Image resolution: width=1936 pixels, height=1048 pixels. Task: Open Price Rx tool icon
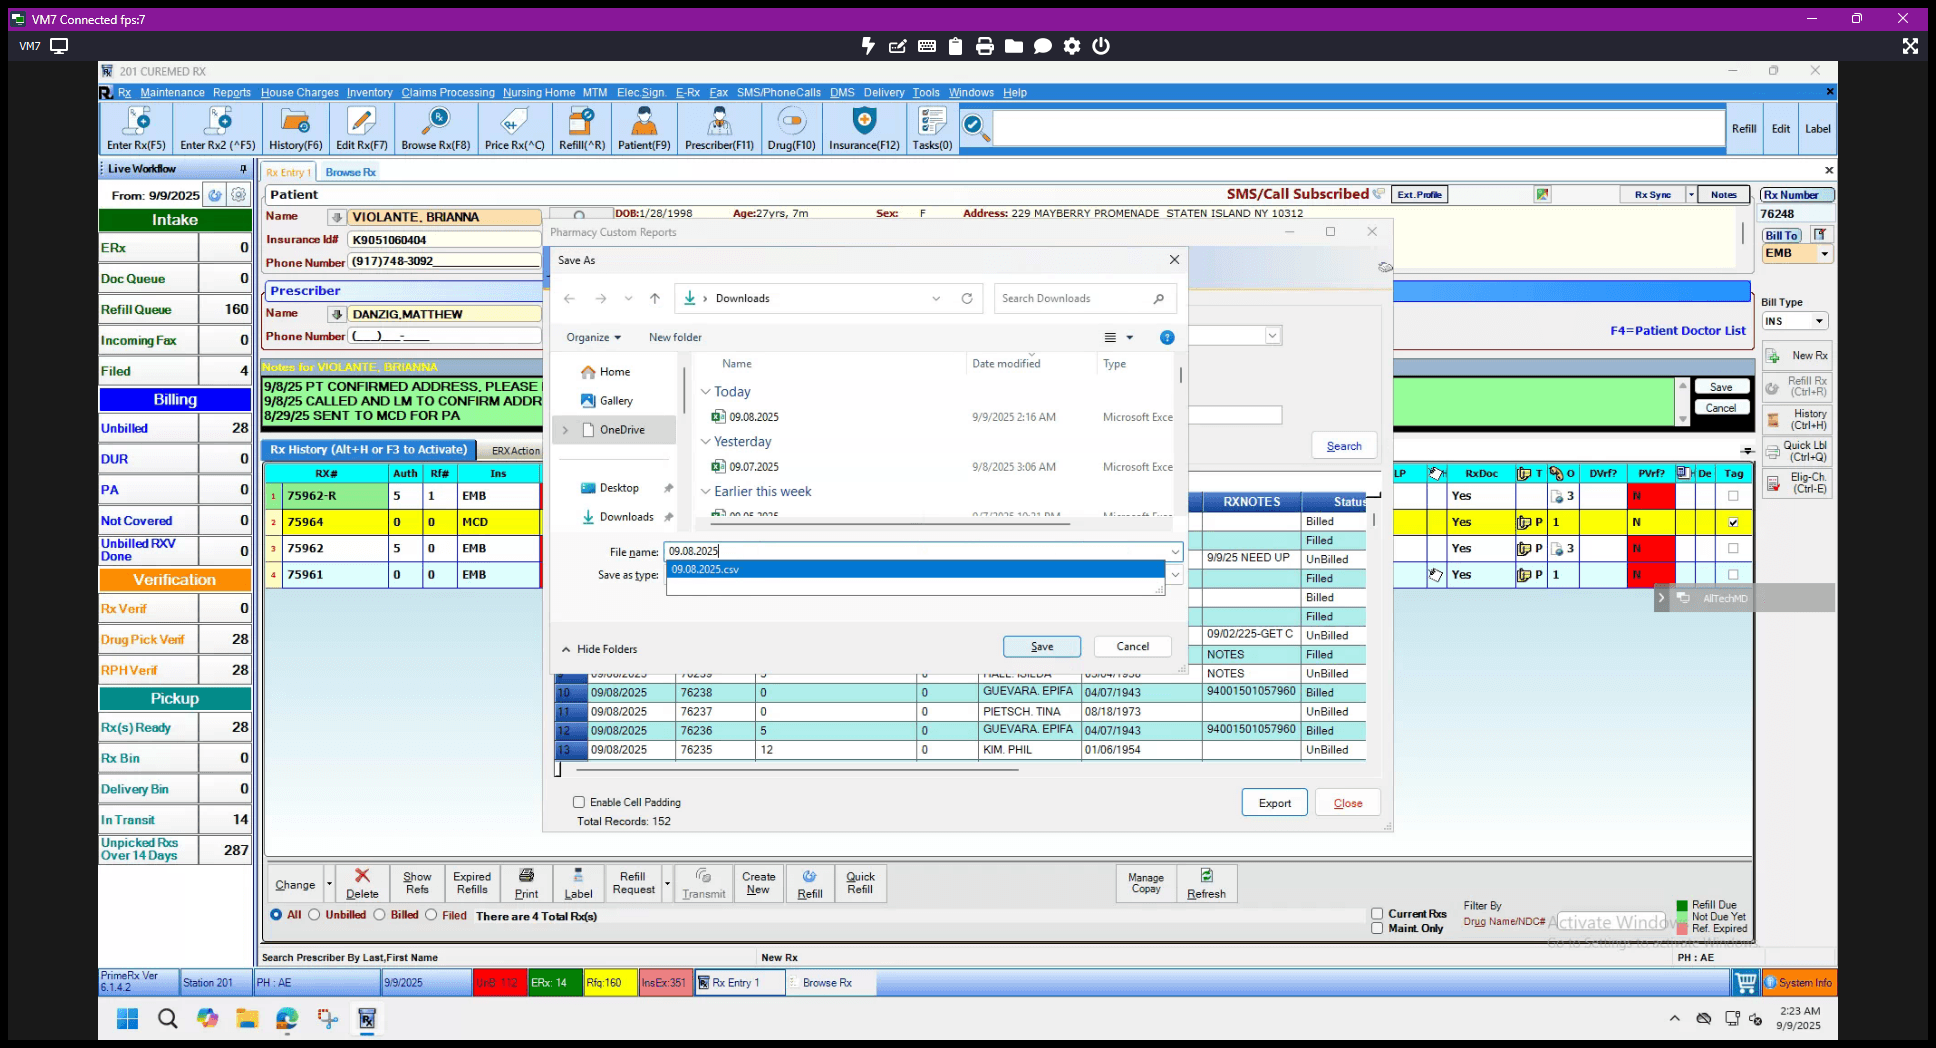(x=514, y=129)
